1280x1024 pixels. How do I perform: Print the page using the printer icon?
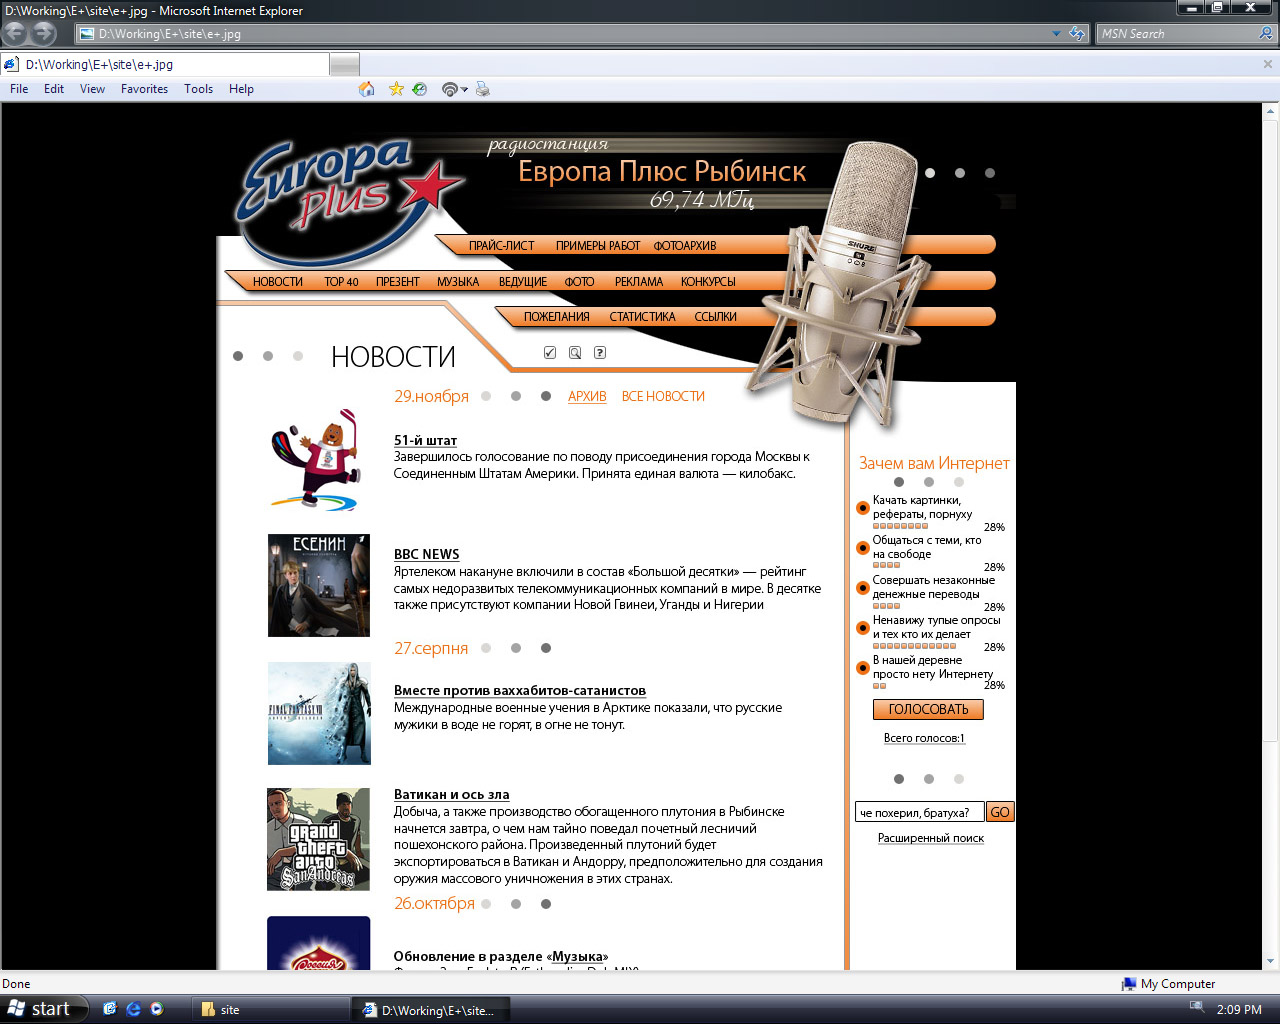(x=483, y=89)
